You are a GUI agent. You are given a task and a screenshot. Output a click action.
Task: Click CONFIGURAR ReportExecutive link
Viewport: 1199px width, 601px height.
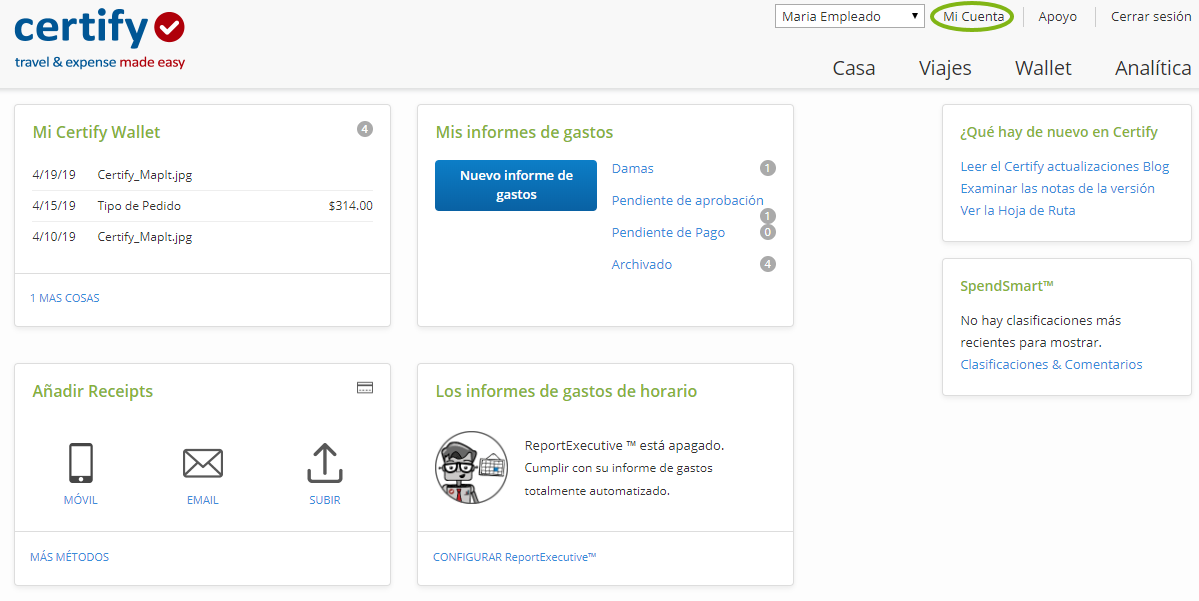[x=515, y=557]
